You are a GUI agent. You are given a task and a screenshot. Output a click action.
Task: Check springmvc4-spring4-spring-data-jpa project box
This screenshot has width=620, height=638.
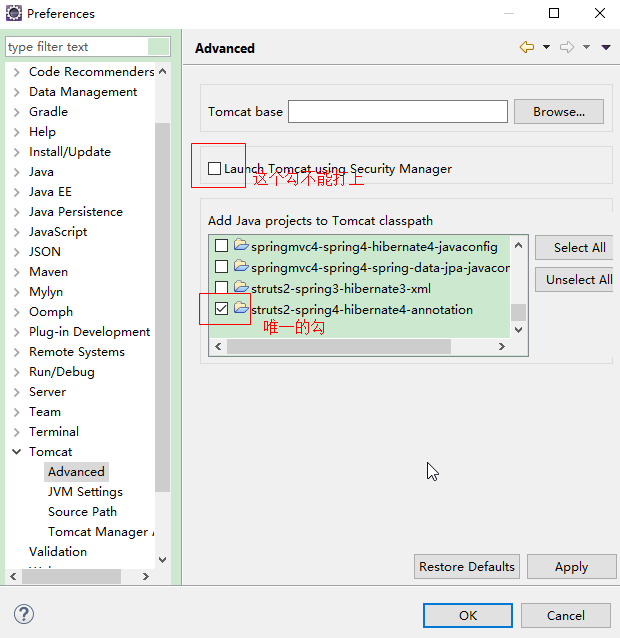pyautogui.click(x=221, y=267)
